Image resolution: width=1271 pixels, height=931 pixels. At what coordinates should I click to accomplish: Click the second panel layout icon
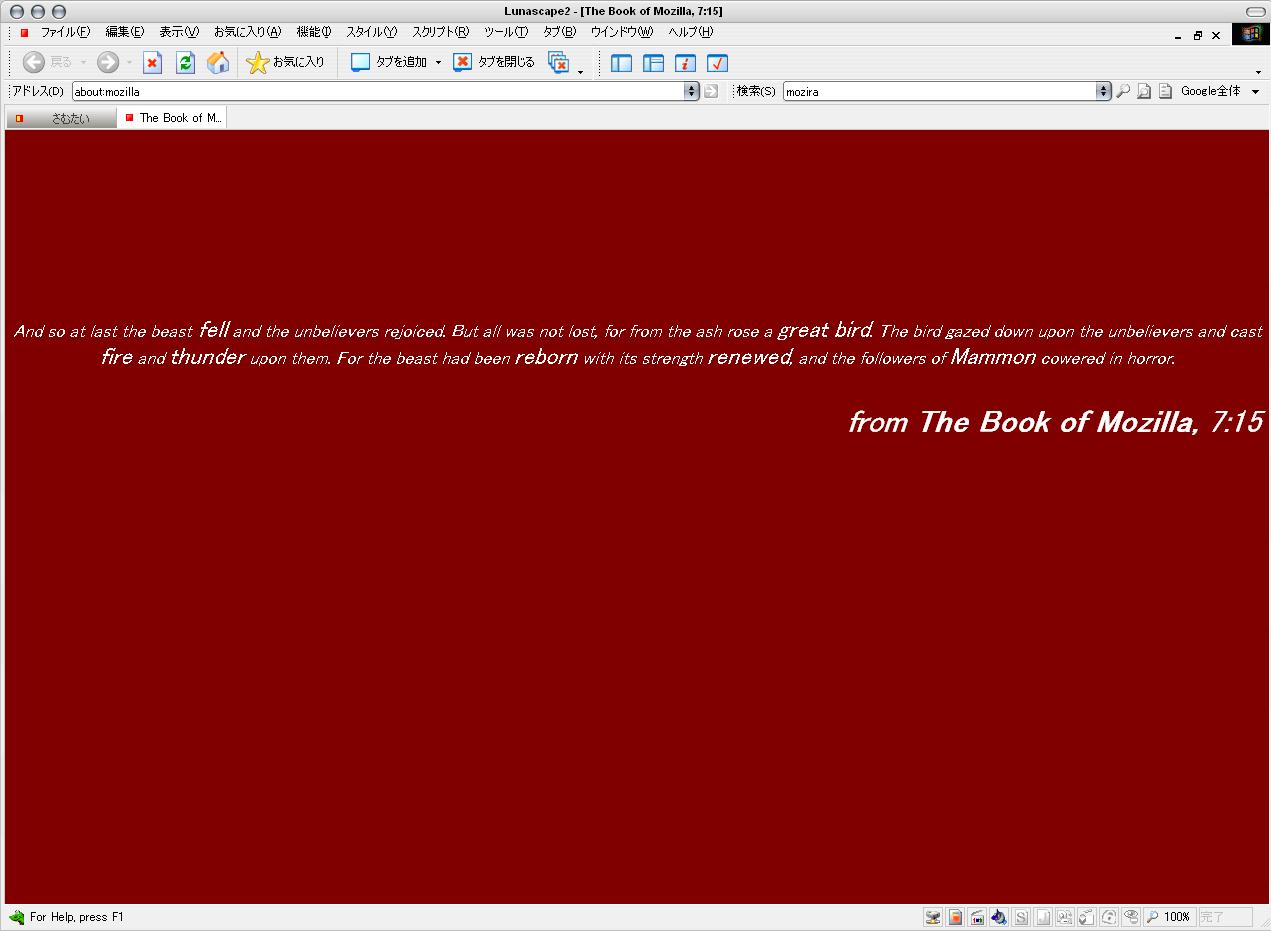653,63
